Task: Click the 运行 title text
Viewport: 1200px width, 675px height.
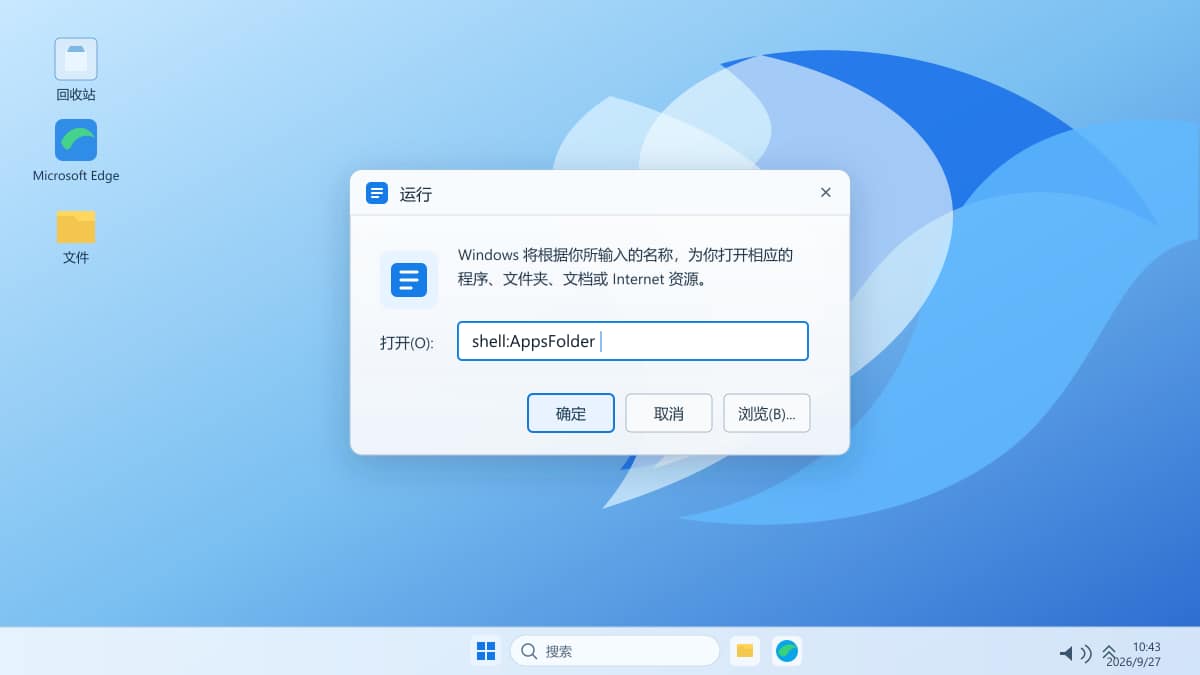Action: [x=416, y=194]
